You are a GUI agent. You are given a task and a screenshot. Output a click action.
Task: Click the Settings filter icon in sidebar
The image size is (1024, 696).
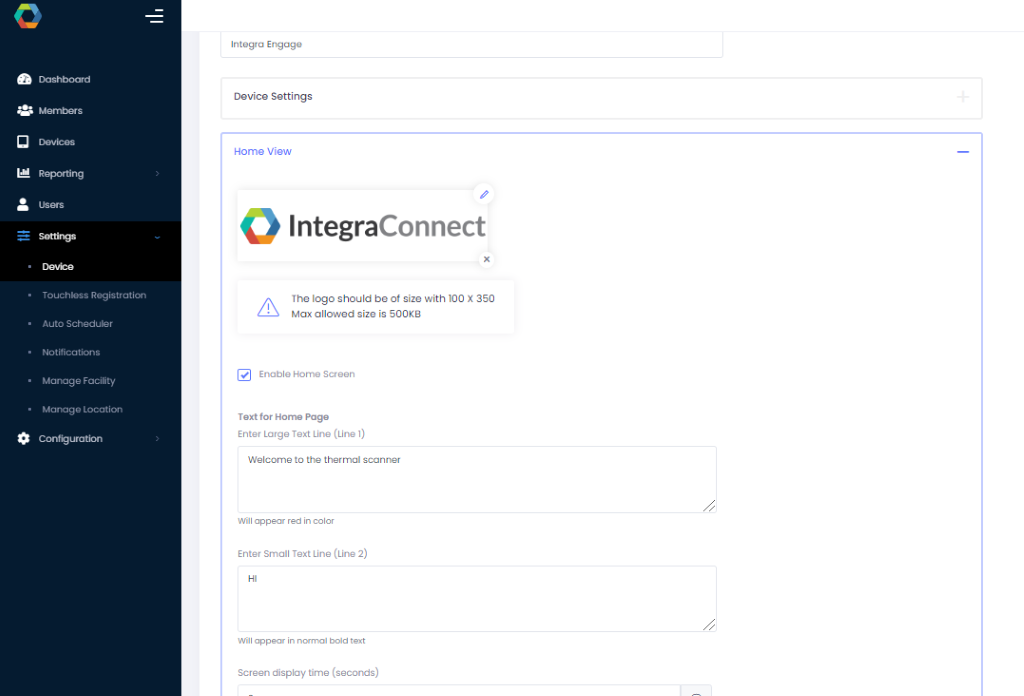click(x=22, y=236)
